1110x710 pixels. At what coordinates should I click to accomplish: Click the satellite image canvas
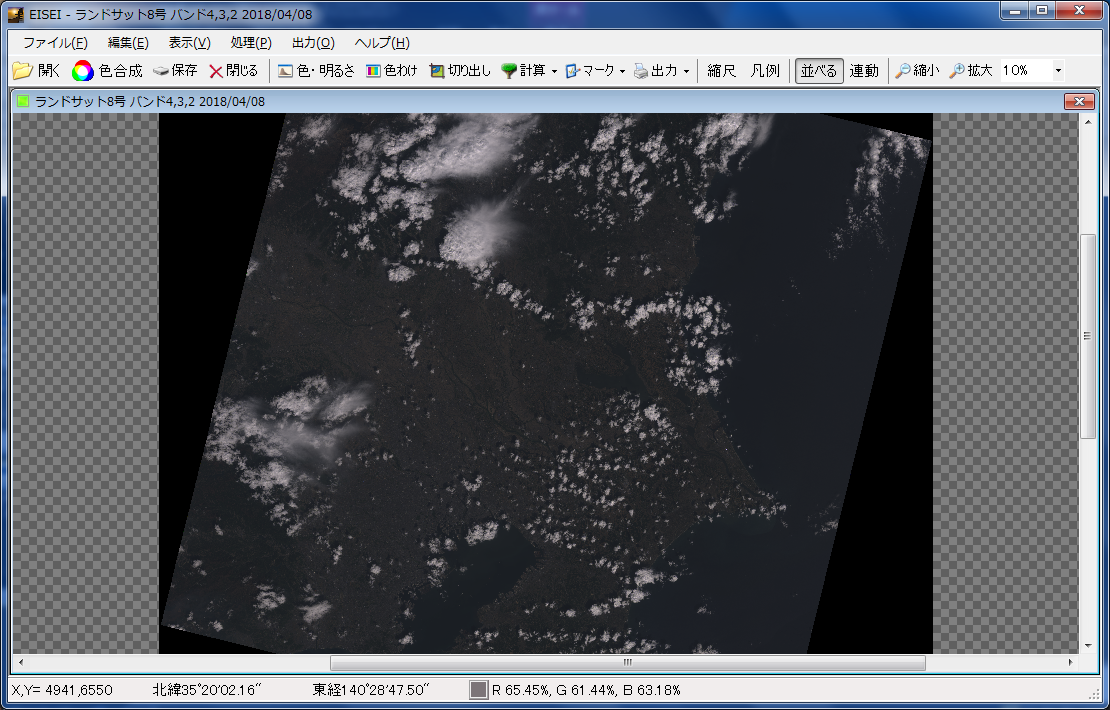[x=545, y=383]
